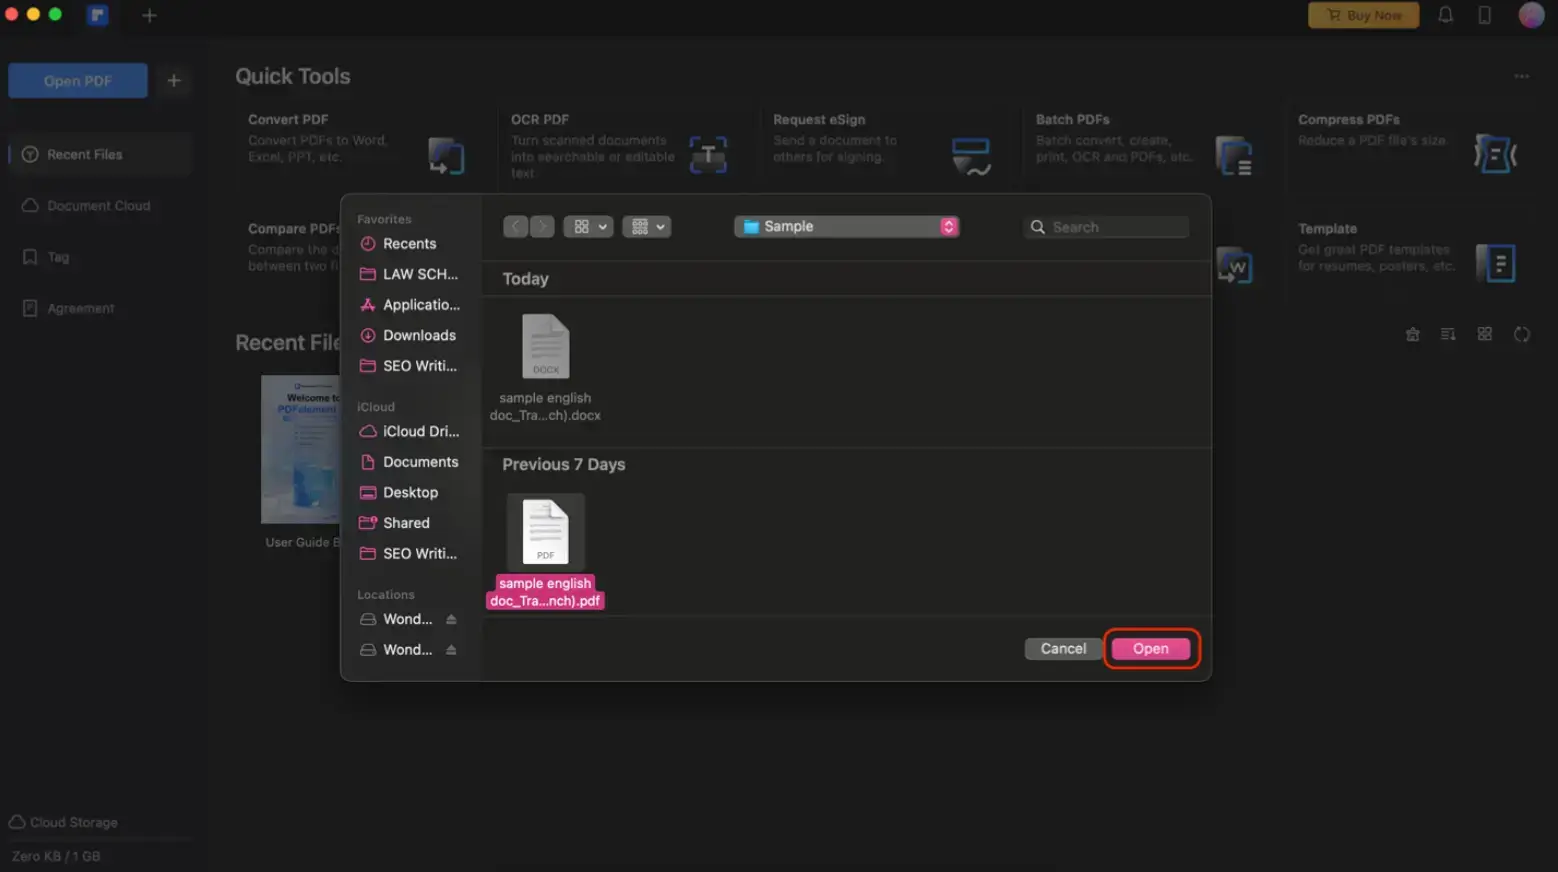
Task: Select the Recent Files sidebar tab
Action: pos(85,154)
